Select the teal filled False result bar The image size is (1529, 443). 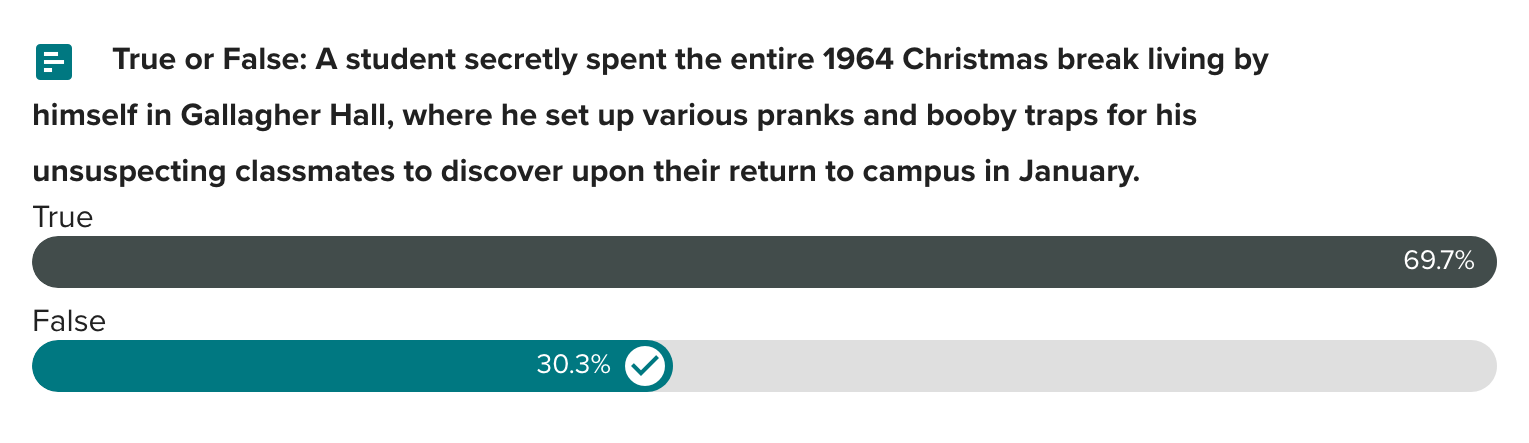300,366
